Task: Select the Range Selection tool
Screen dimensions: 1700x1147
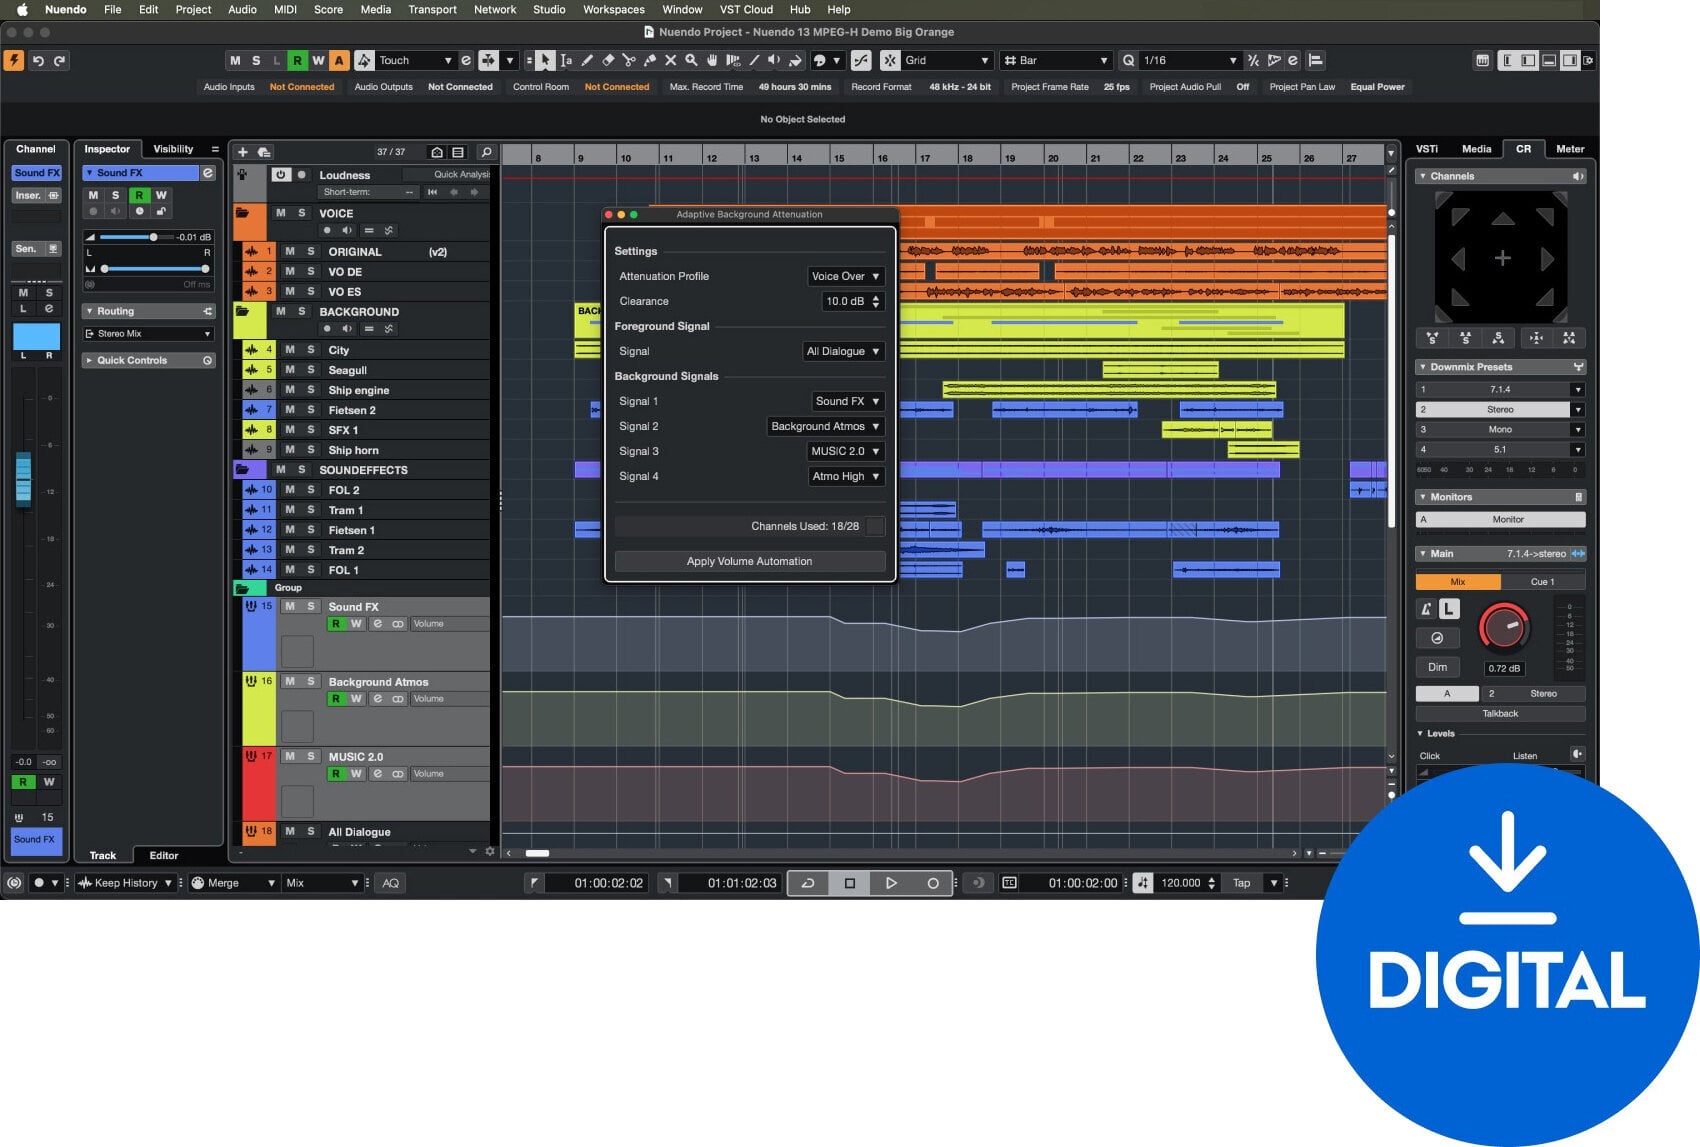Action: tap(567, 60)
